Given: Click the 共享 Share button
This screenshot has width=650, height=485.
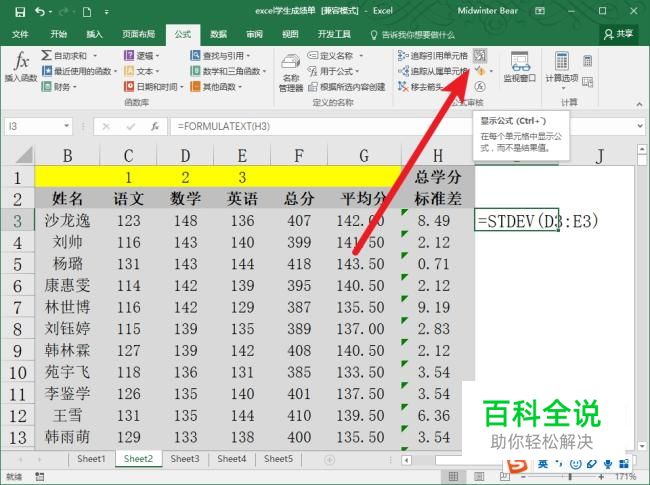Looking at the screenshot, I should point(618,34).
